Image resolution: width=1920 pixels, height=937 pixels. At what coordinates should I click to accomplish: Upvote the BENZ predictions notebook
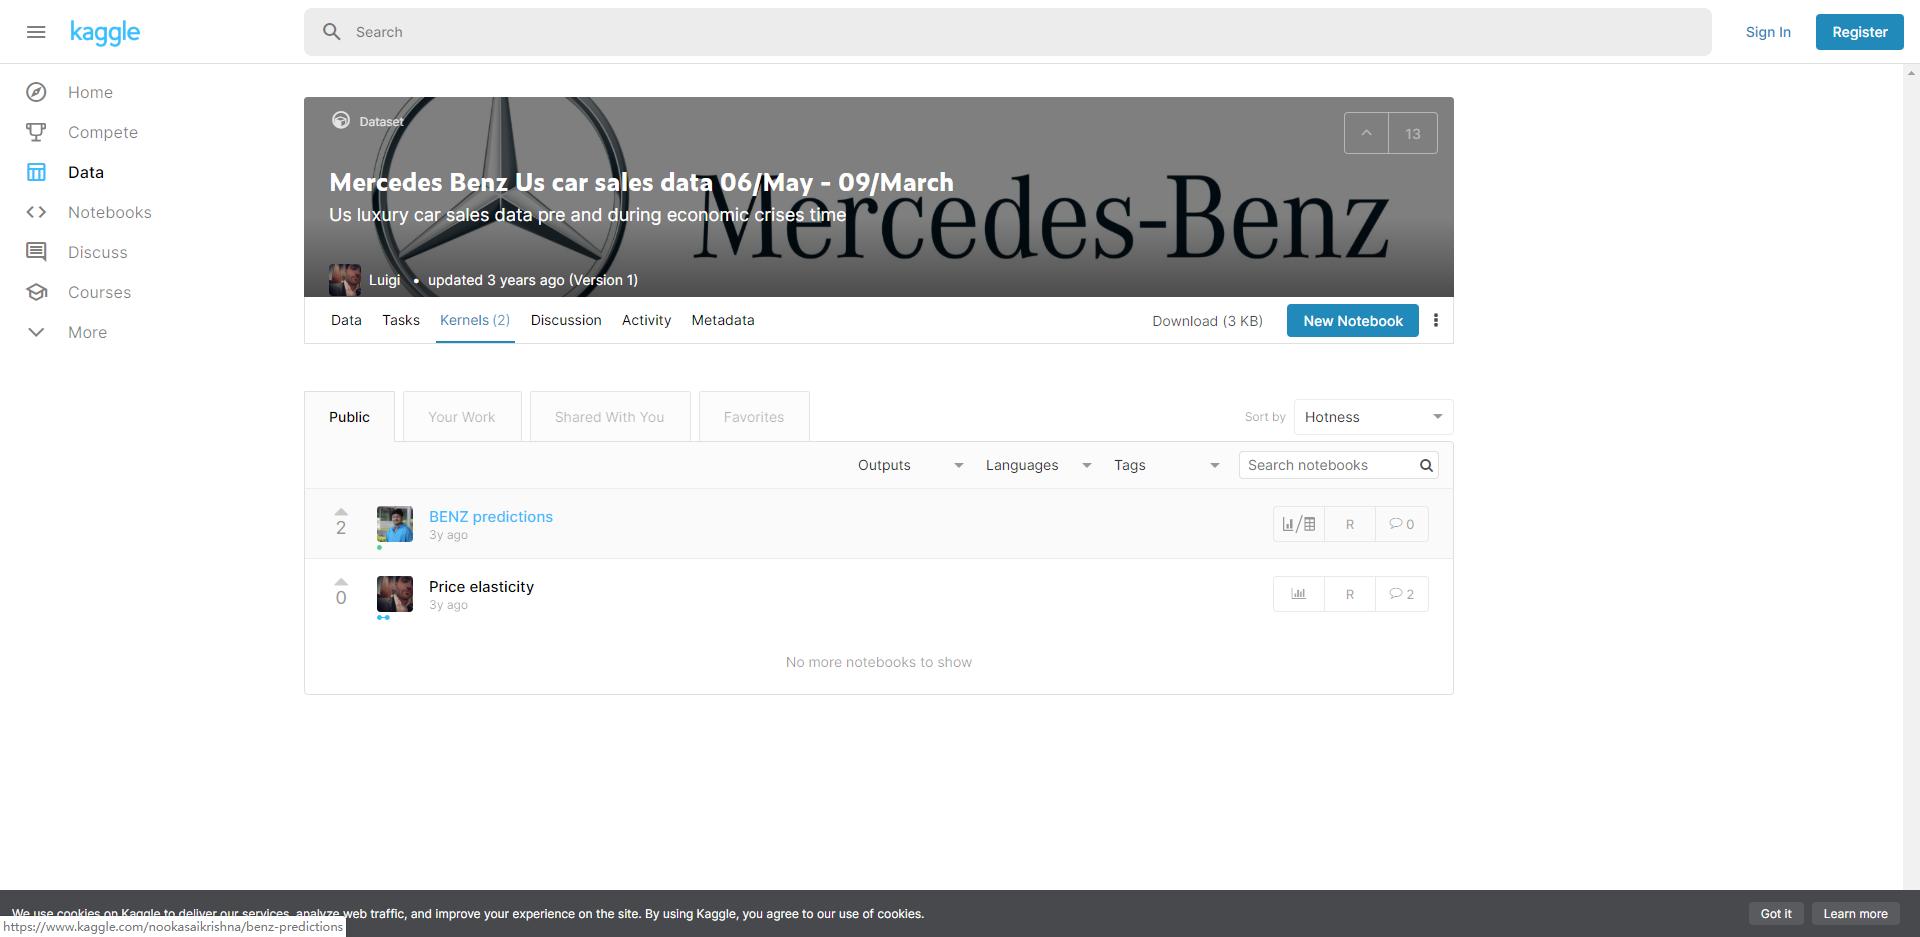click(341, 512)
